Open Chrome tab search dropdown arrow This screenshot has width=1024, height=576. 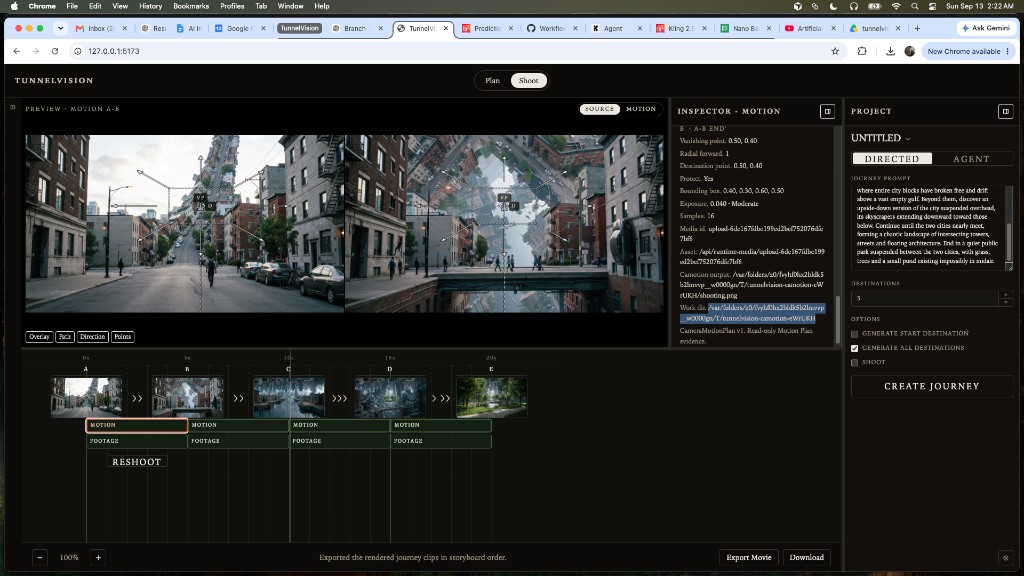click(x=61, y=28)
